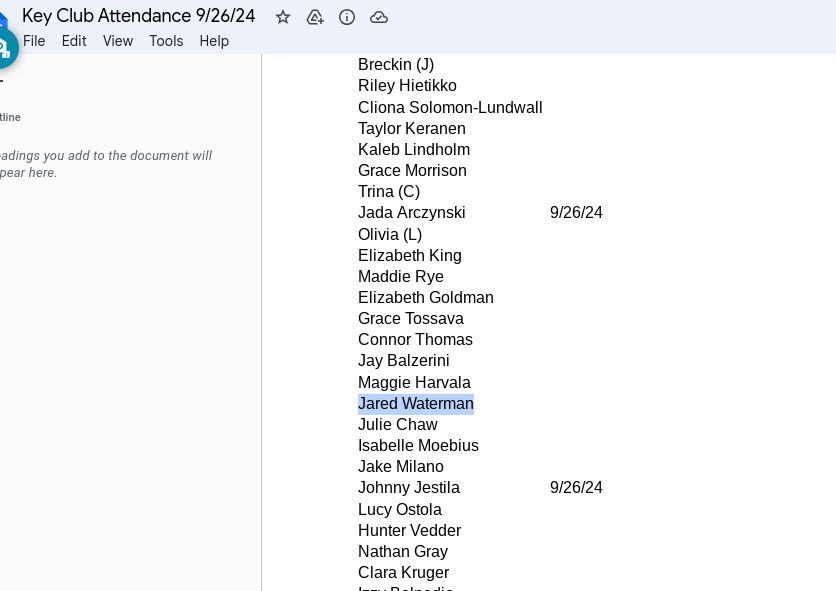The image size is (836, 591).
Task: Click on the name Isabelle Moebius
Action: [x=418, y=446]
